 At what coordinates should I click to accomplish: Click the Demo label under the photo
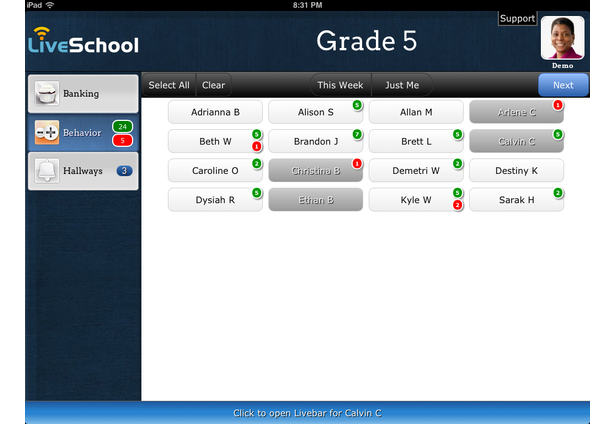[562, 66]
